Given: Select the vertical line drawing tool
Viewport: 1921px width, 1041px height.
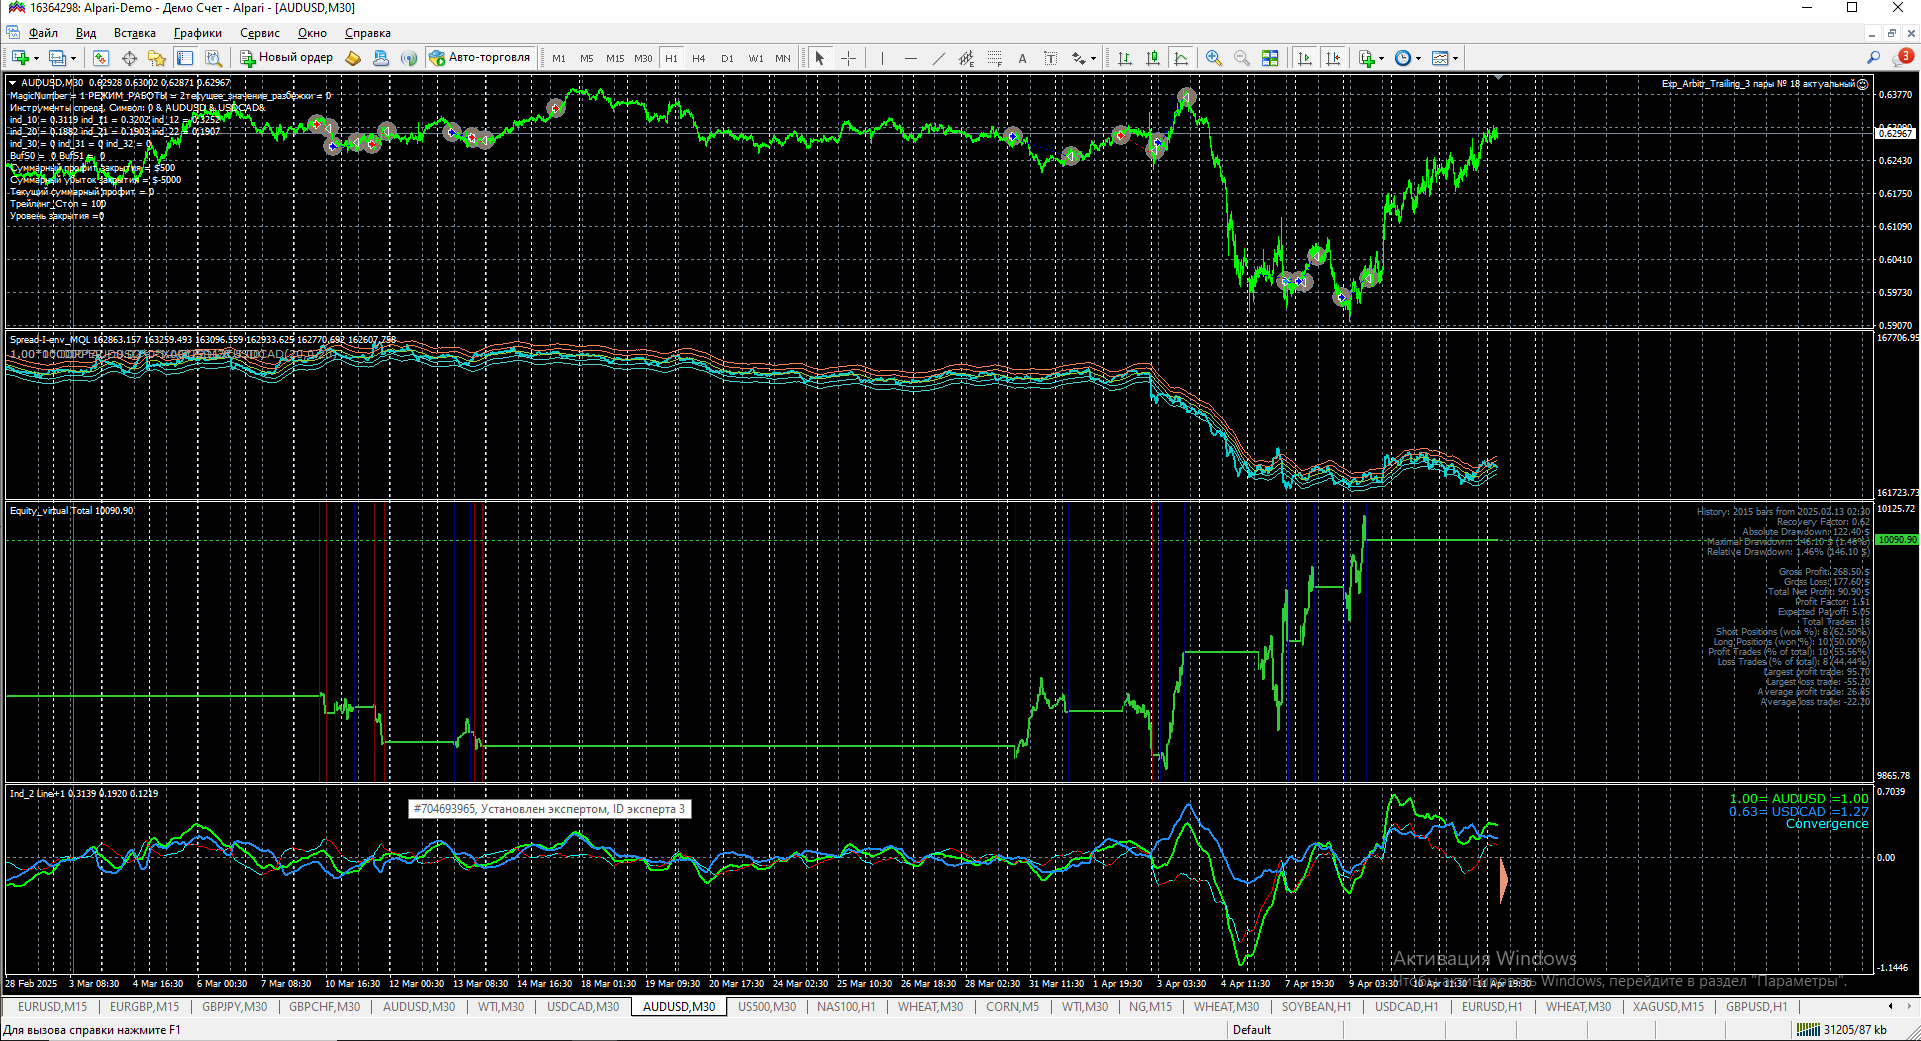Looking at the screenshot, I should coord(882,58).
